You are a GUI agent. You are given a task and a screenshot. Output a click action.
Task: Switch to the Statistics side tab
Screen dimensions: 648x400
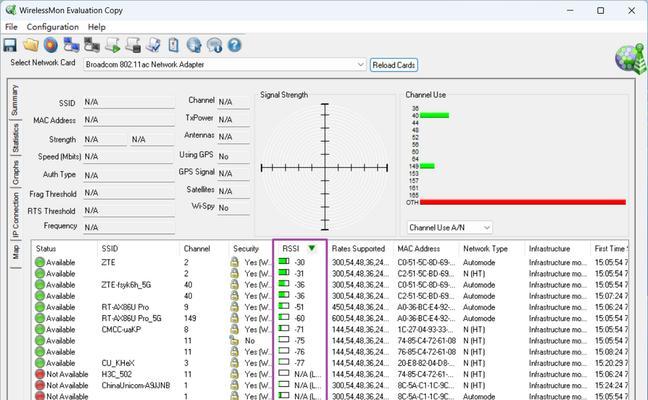coord(15,138)
